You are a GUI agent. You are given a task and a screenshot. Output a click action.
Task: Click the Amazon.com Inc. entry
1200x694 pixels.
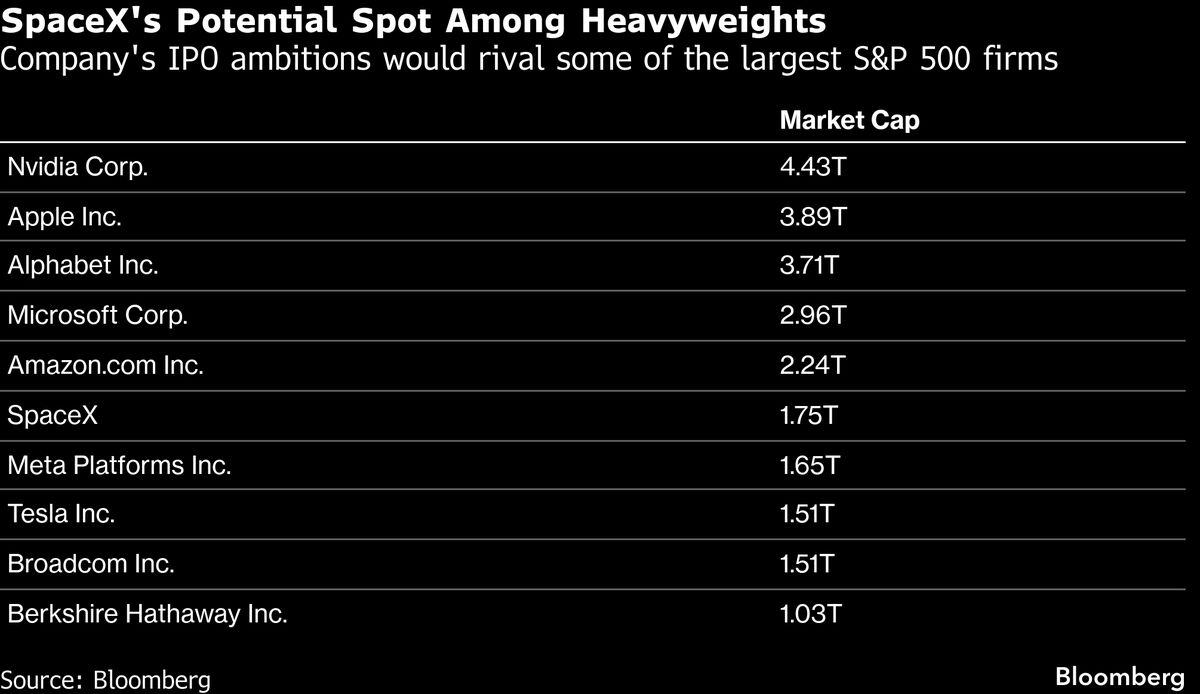click(x=105, y=366)
